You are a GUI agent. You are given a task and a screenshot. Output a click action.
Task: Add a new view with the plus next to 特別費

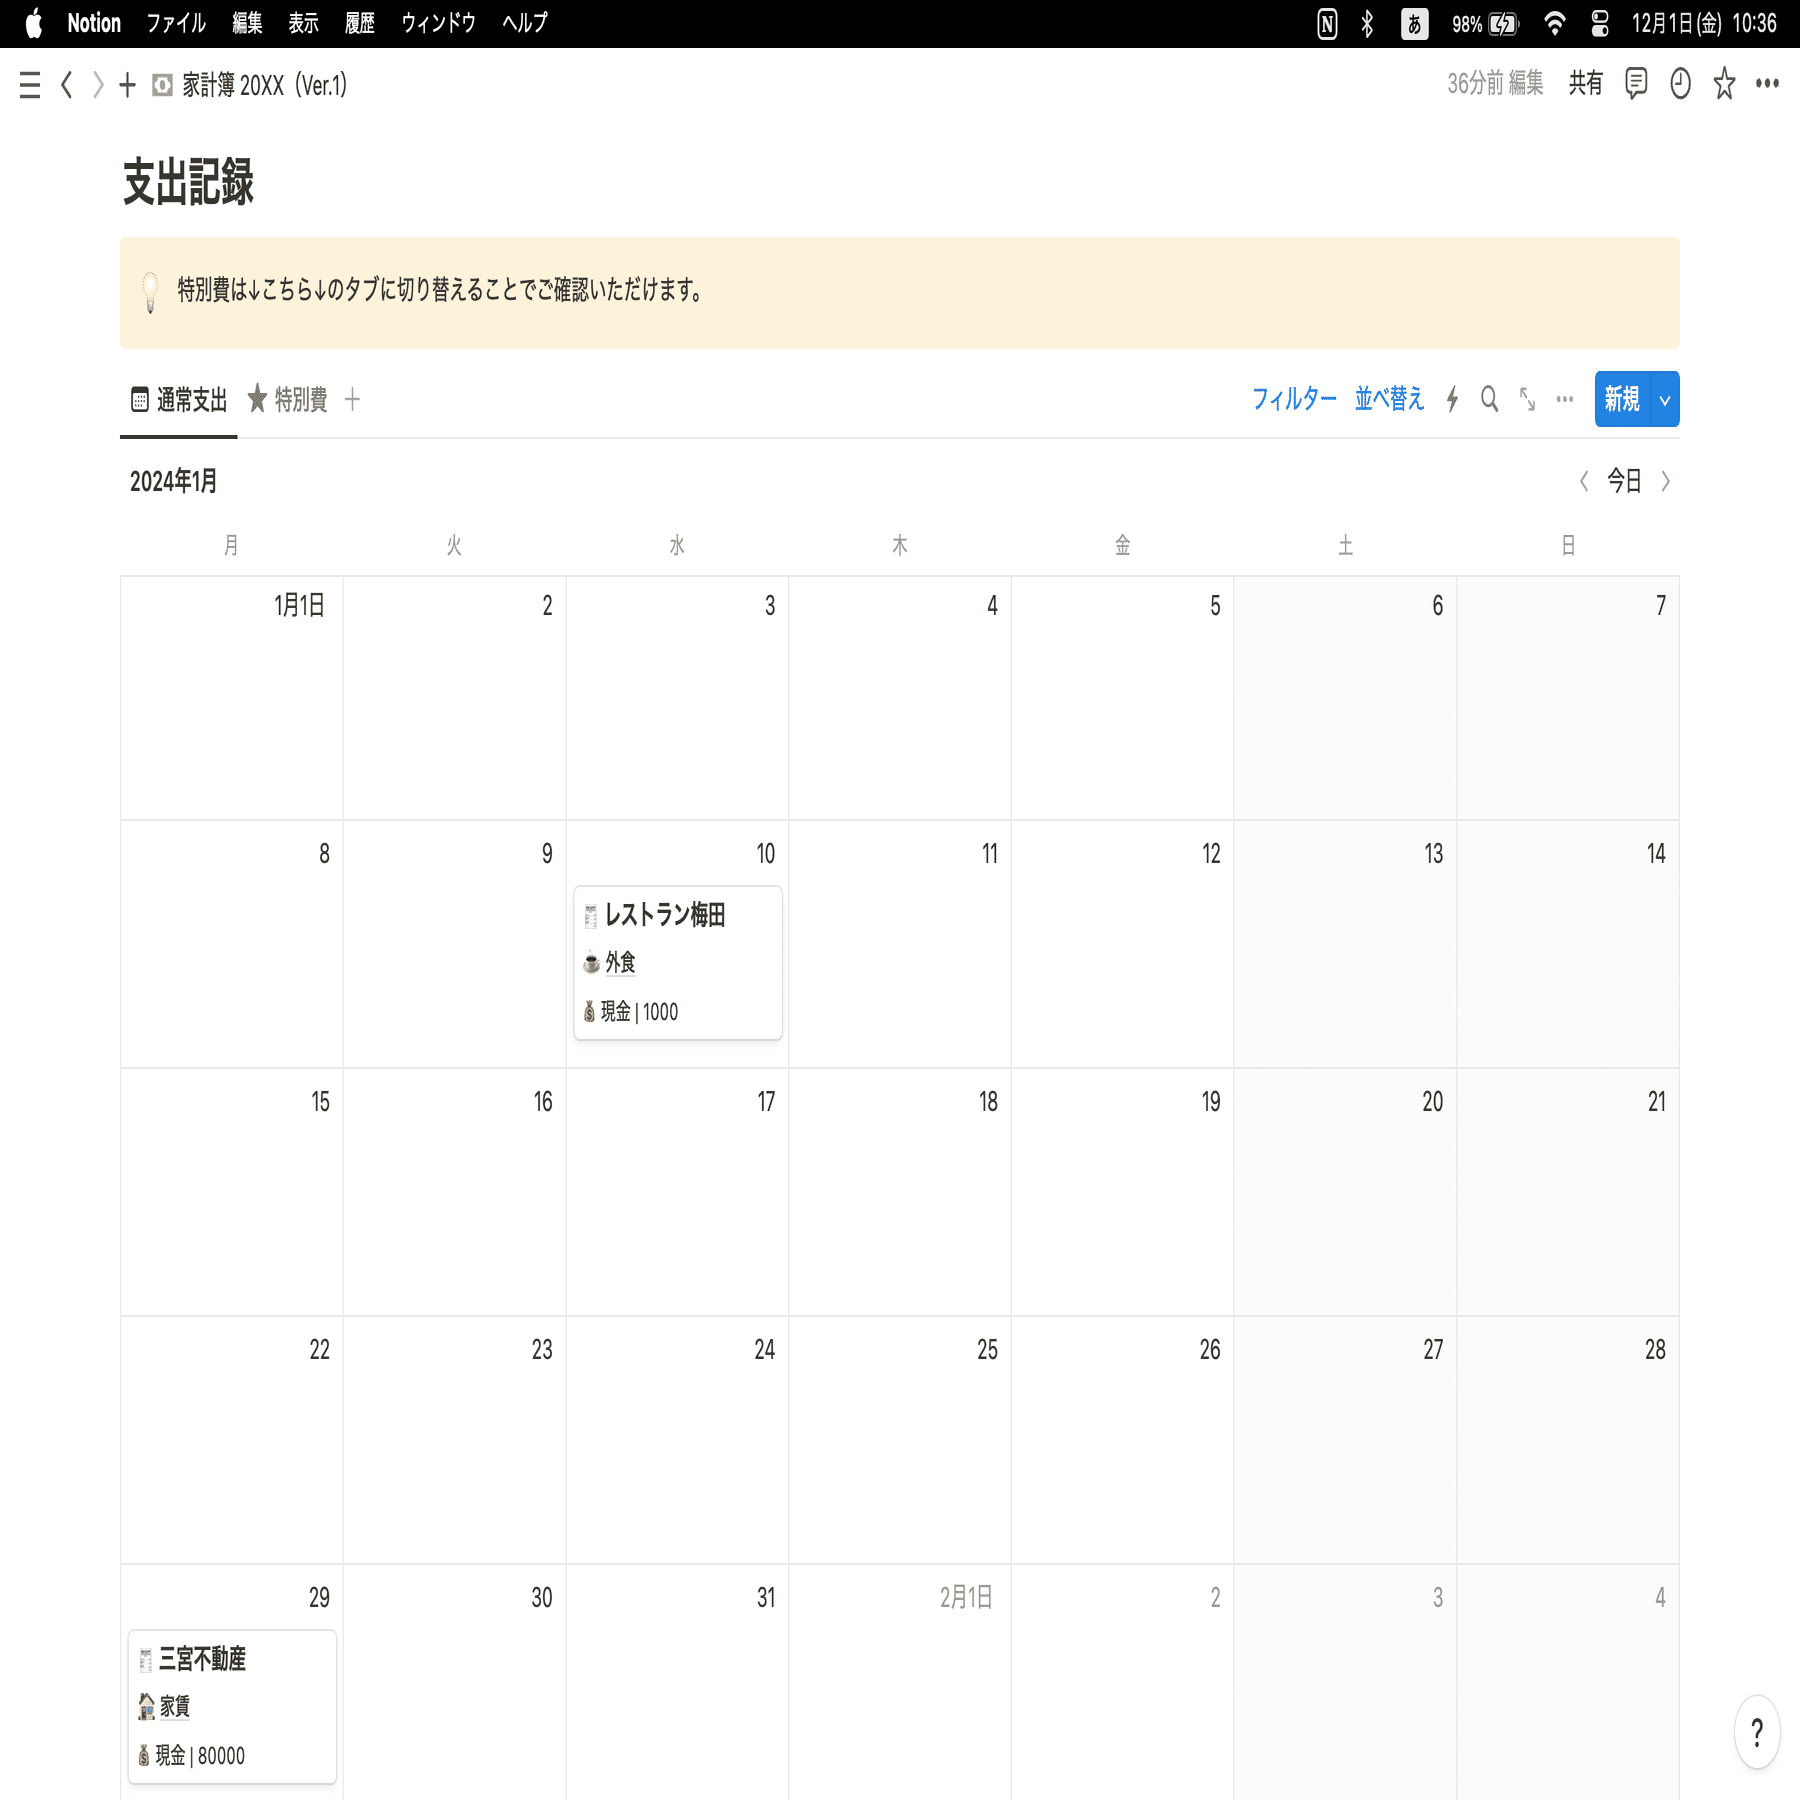[352, 400]
